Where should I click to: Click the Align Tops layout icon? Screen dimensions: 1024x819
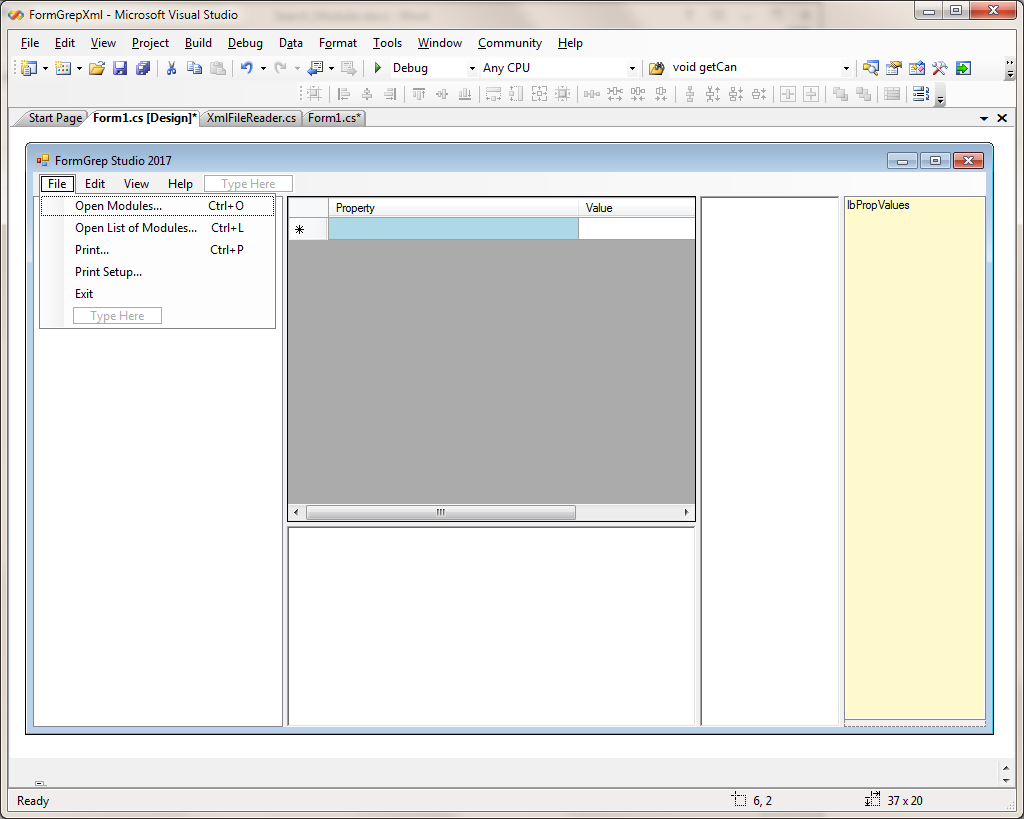pos(419,94)
